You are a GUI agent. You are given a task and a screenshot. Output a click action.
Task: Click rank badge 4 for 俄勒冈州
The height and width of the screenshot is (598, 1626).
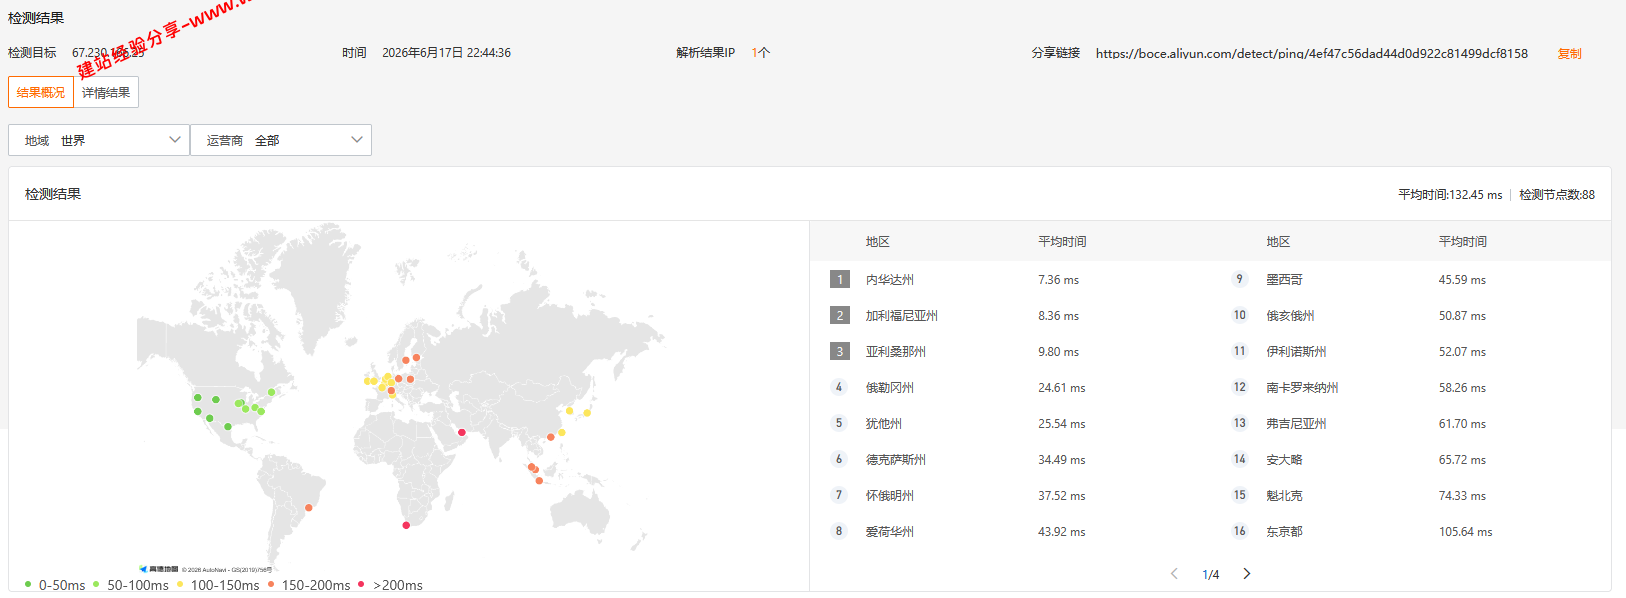839,387
